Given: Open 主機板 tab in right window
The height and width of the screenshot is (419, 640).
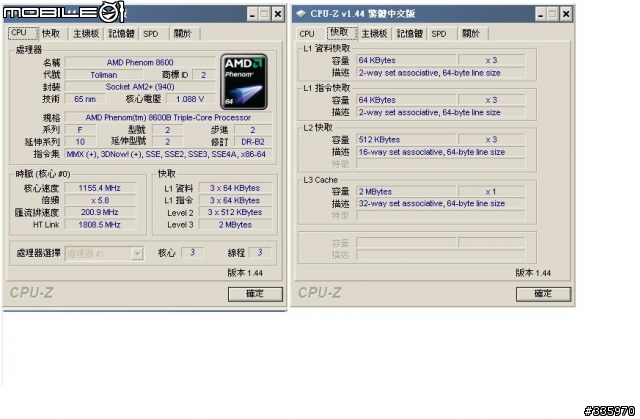Looking at the screenshot, I should pos(374,33).
